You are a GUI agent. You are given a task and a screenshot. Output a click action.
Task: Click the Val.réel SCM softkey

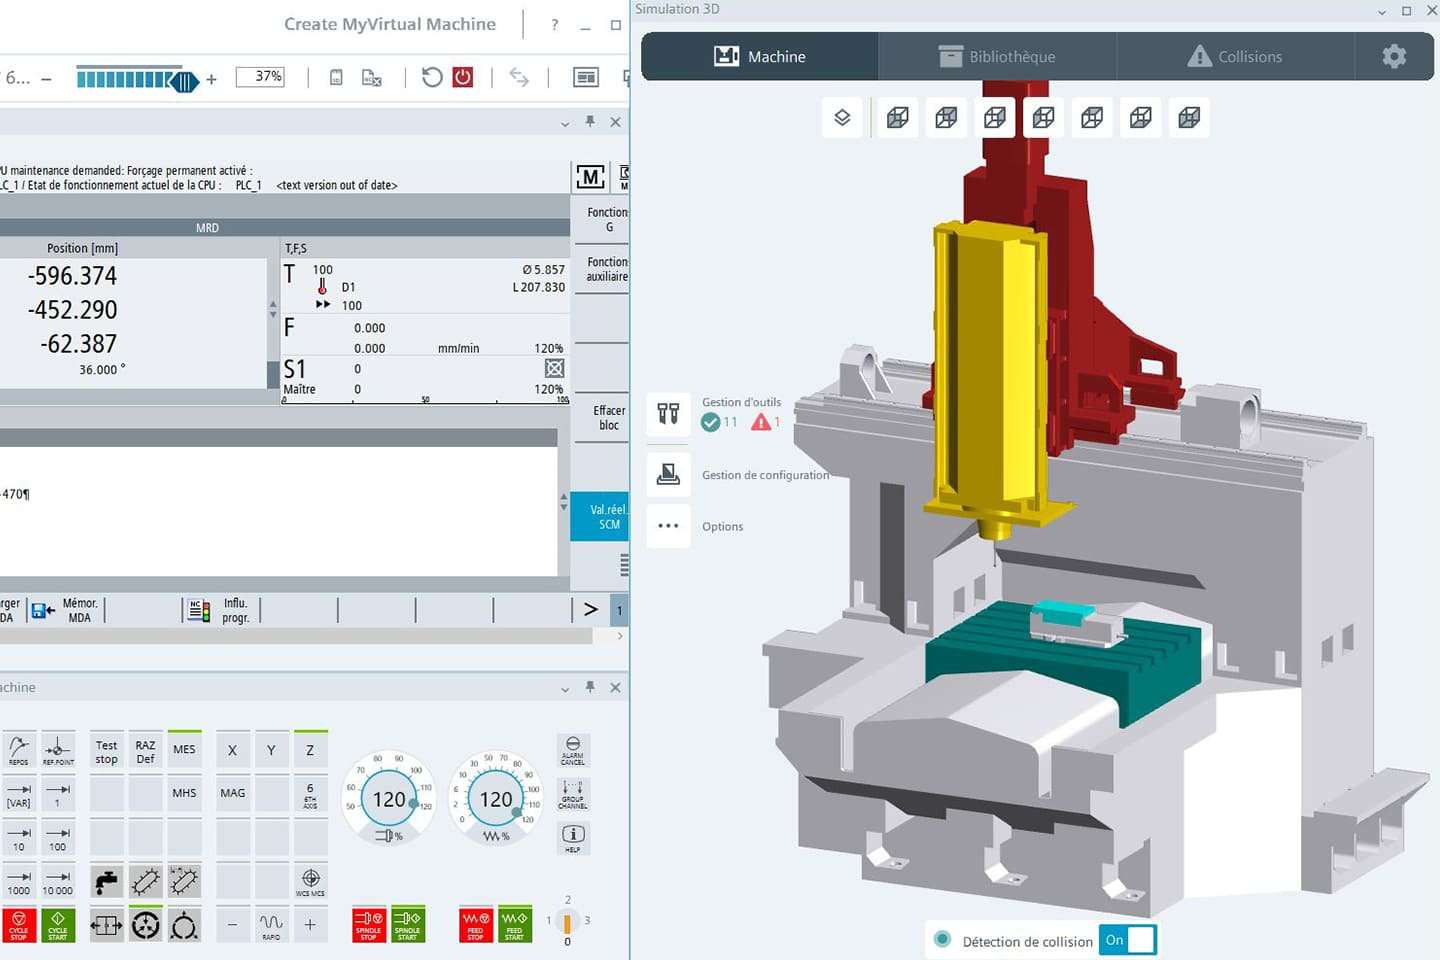(608, 517)
